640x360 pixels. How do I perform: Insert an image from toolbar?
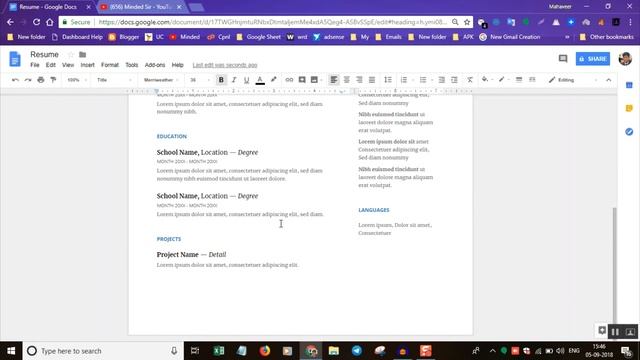[x=314, y=80]
